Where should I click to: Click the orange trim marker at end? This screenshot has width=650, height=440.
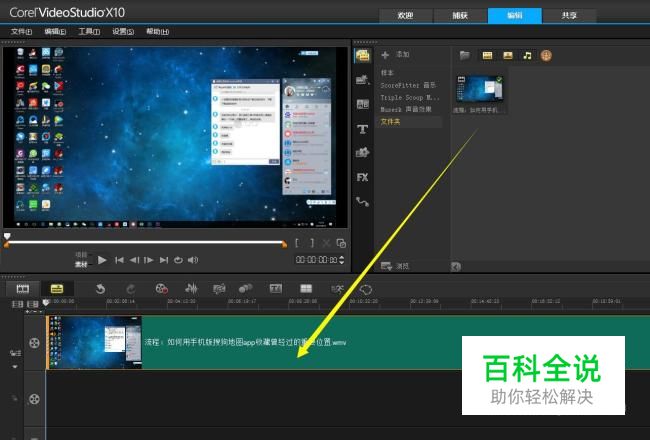click(x=284, y=245)
